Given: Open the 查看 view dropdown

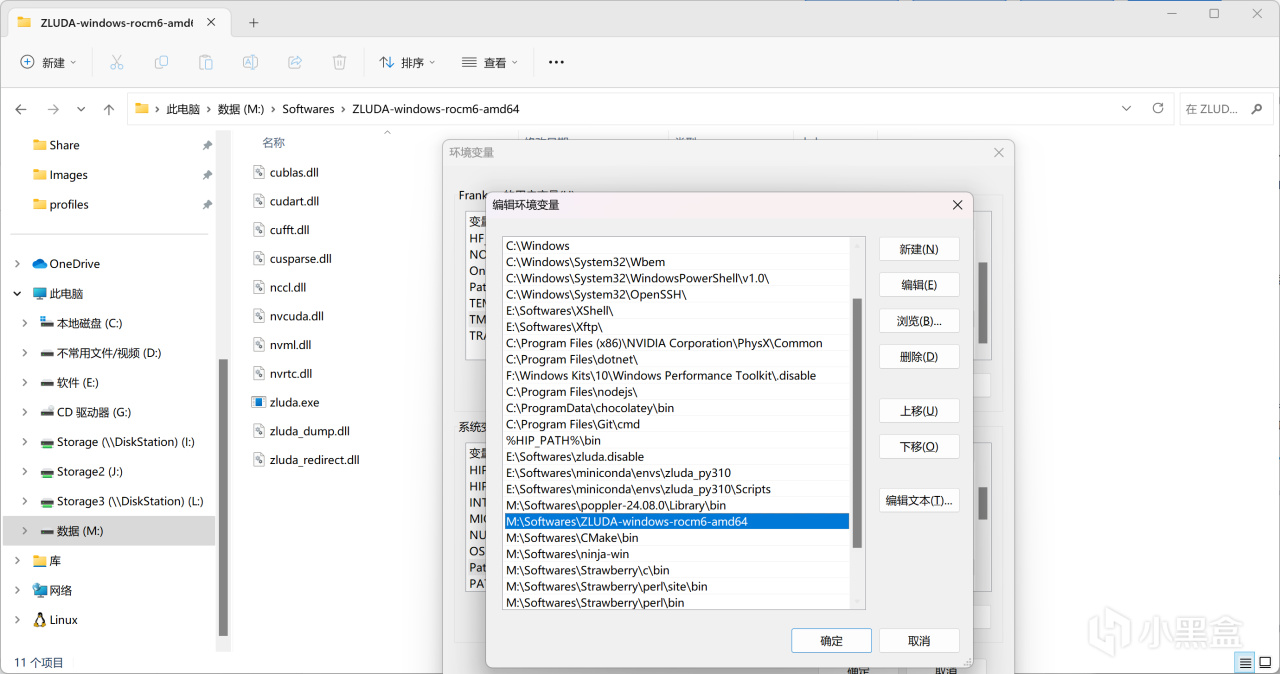Looking at the screenshot, I should point(490,62).
